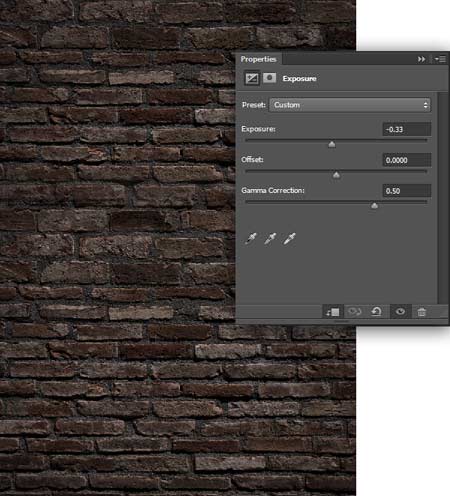Click the Exposure adjustment icon
The width and height of the screenshot is (450, 496).
tap(252, 79)
